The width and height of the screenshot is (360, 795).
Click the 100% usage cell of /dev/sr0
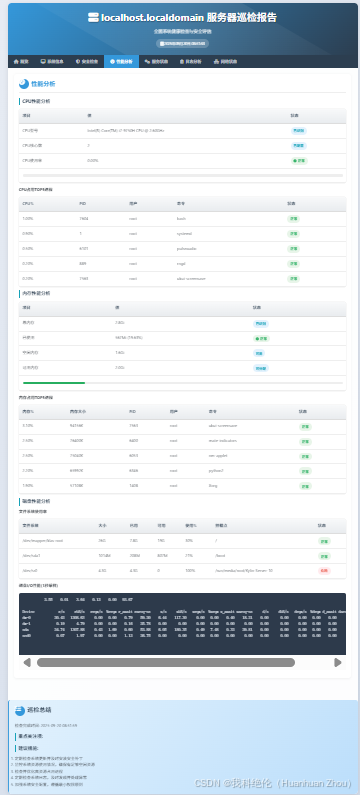click(x=191, y=571)
